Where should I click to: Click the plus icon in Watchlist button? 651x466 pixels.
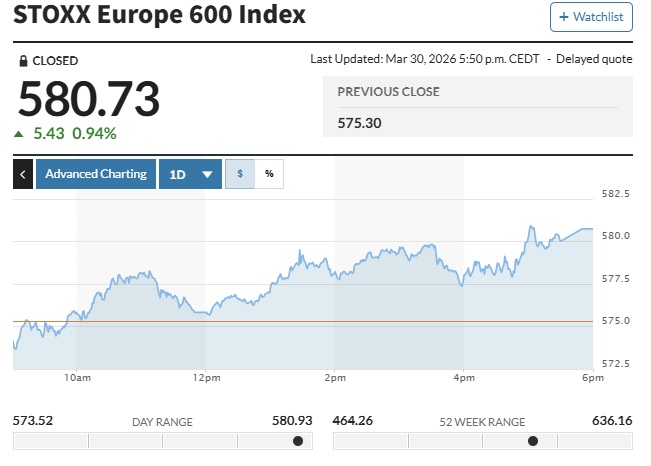tap(563, 17)
